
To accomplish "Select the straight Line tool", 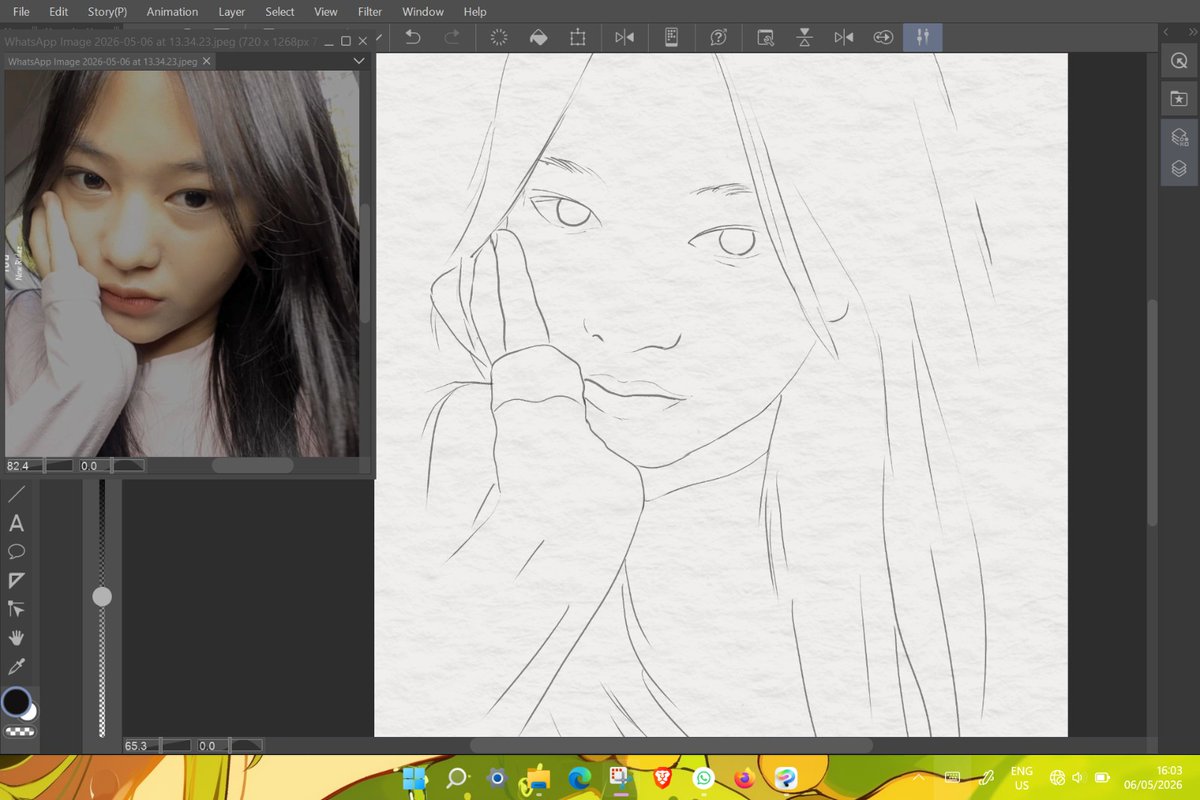I will [x=17, y=494].
